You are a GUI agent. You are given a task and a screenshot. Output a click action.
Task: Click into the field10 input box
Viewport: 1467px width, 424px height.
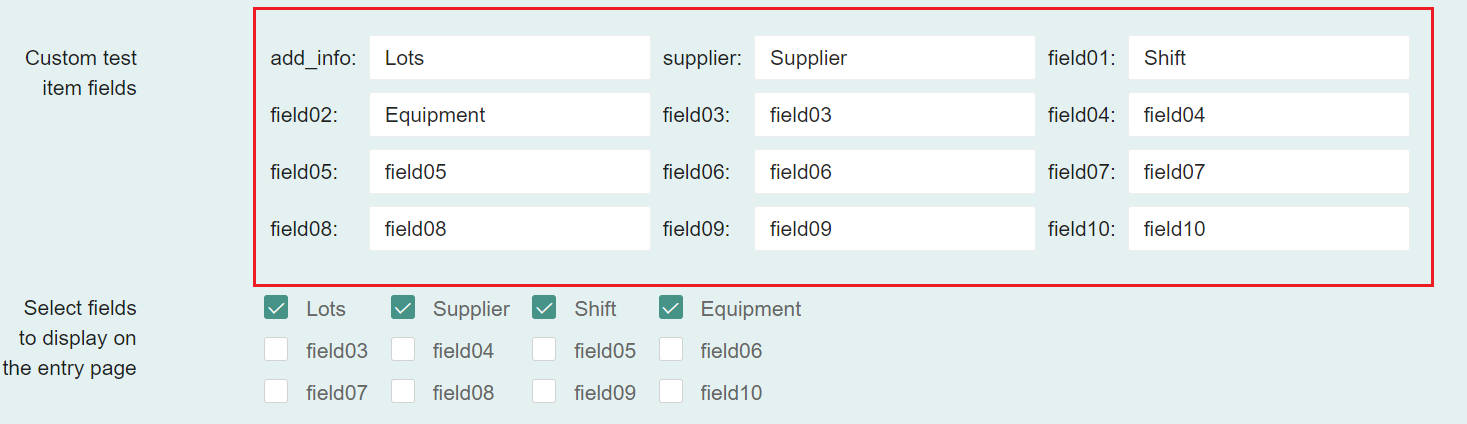point(1268,229)
